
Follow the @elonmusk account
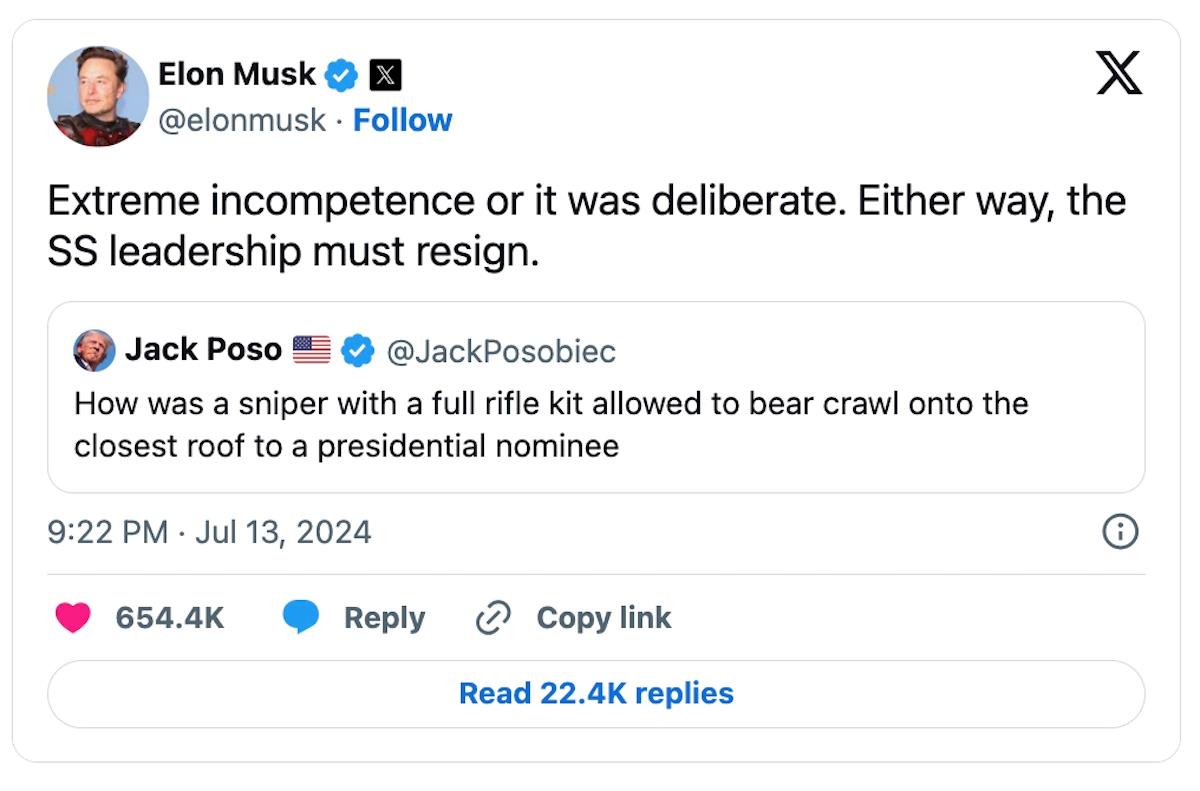[x=402, y=120]
